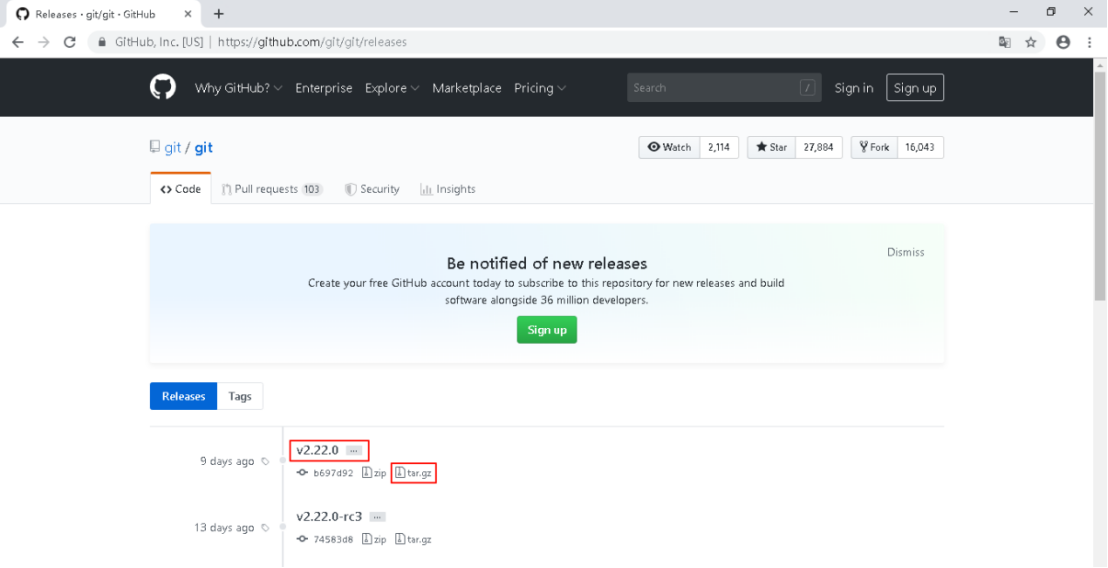Click the GitHub Octocat logo

(x=163, y=88)
